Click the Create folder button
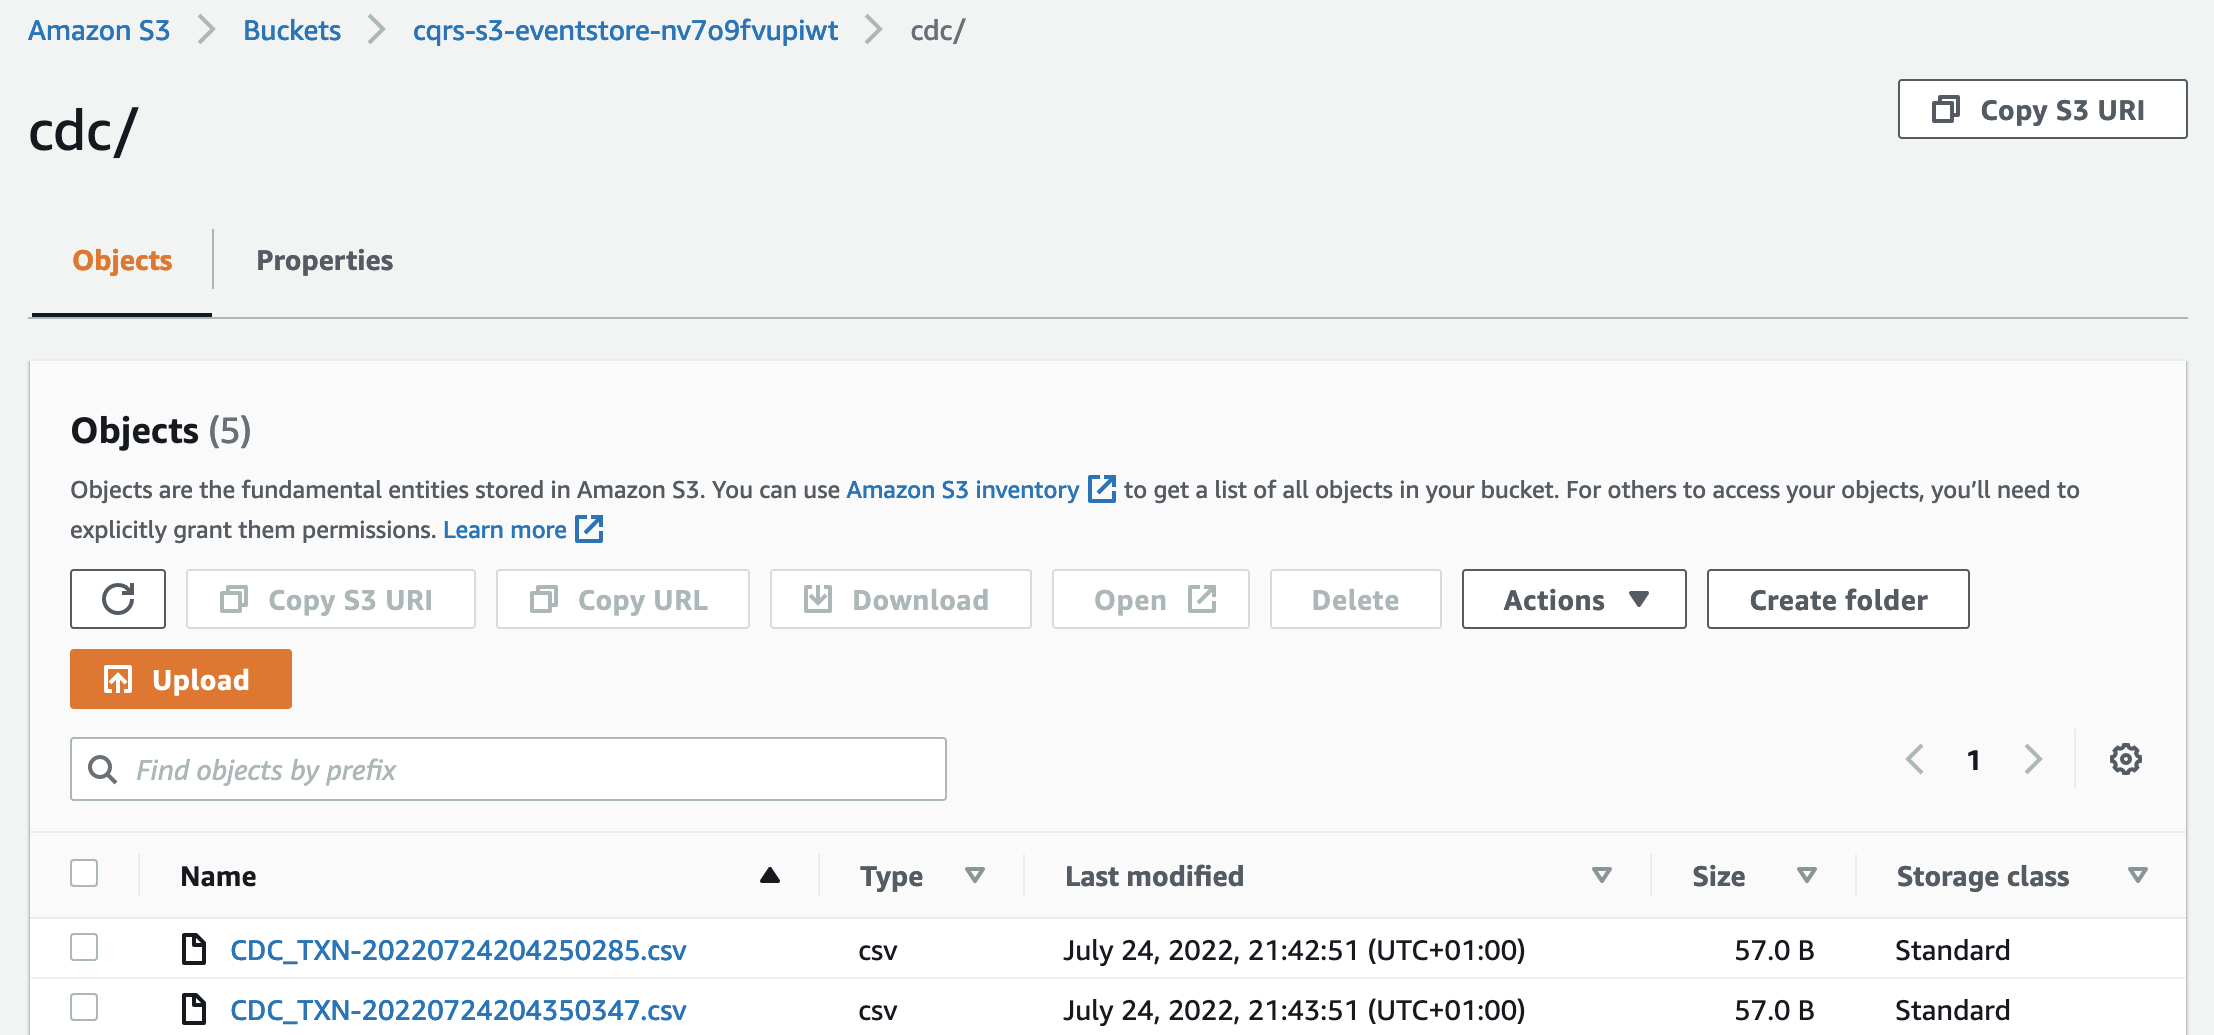The image size is (2214, 1035). click(x=1838, y=599)
